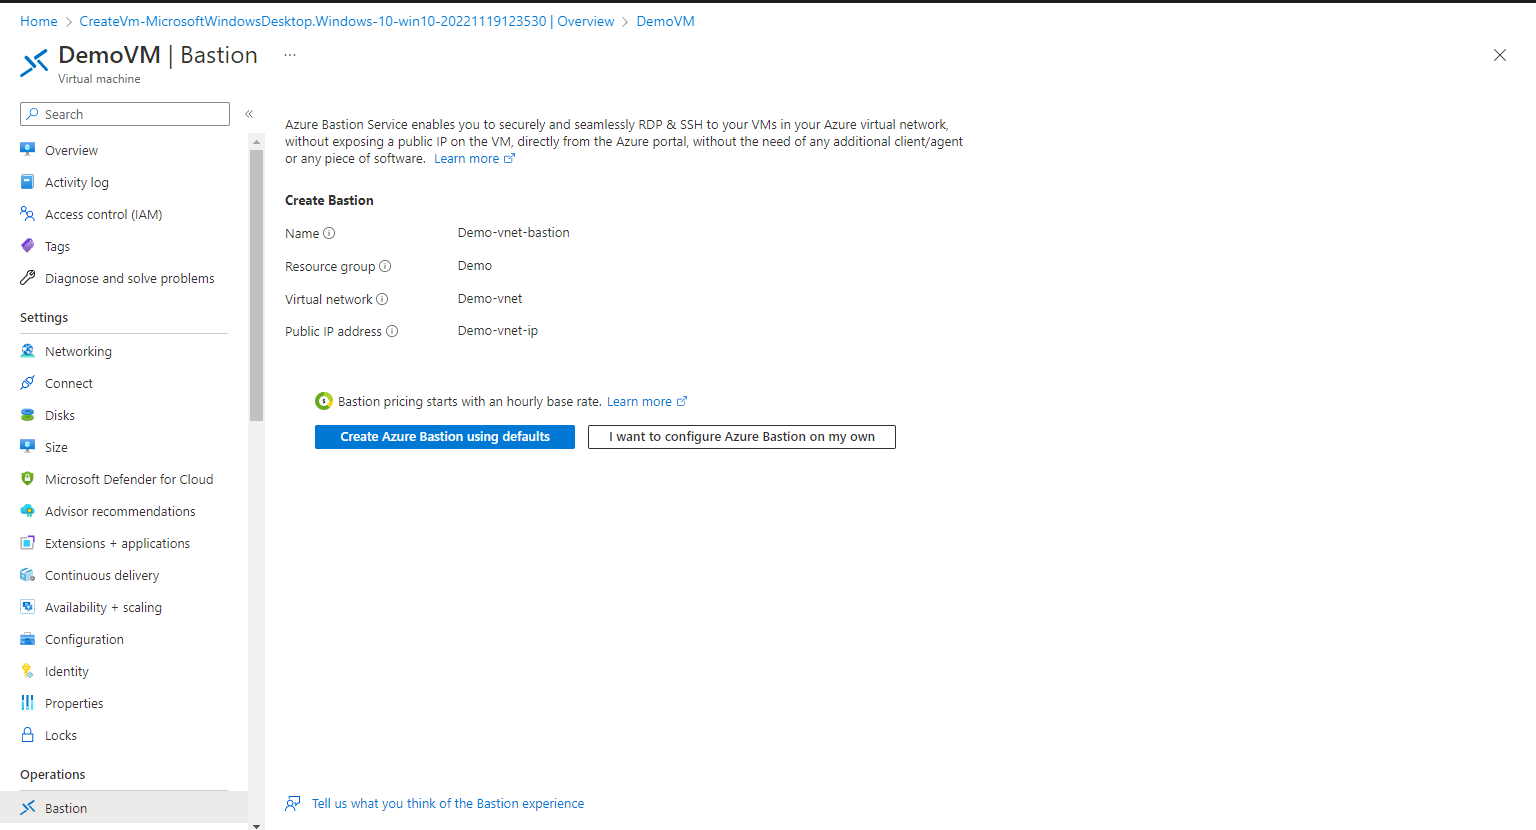Focus the sidebar Search box

pyautogui.click(x=125, y=114)
